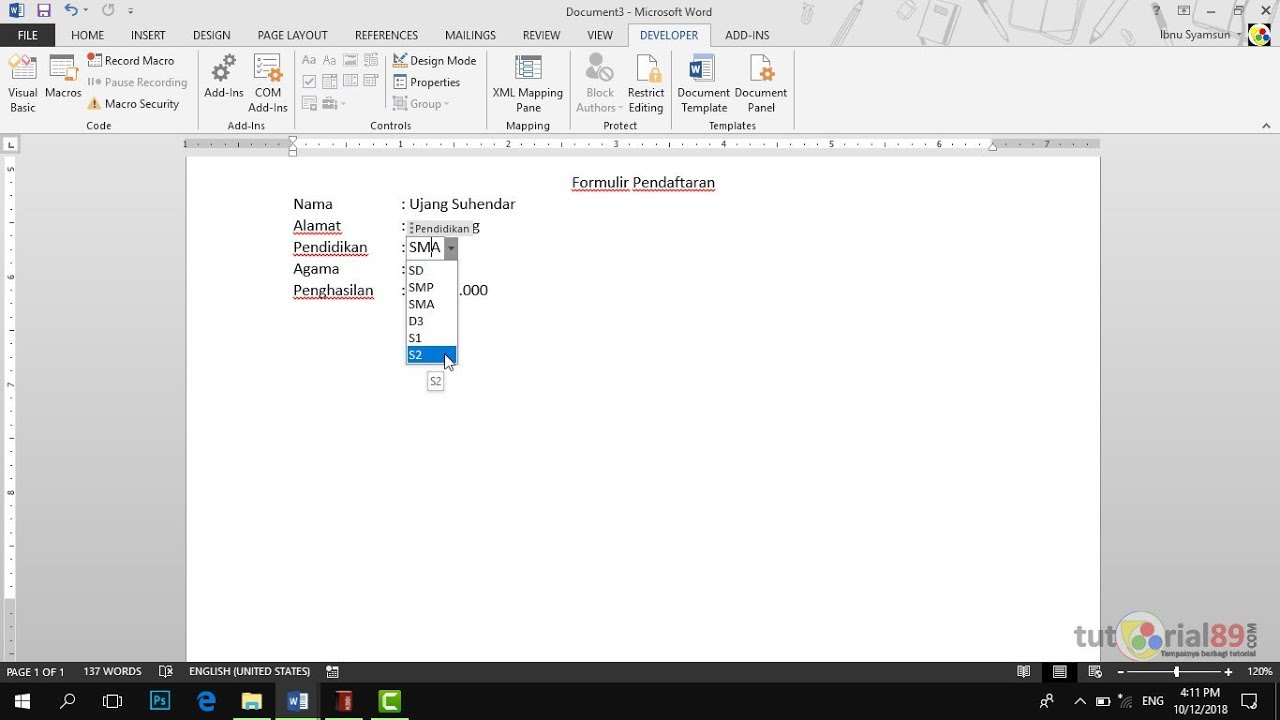The width and height of the screenshot is (1280, 720).
Task: Open undo history dropdown arrow
Action: click(86, 11)
